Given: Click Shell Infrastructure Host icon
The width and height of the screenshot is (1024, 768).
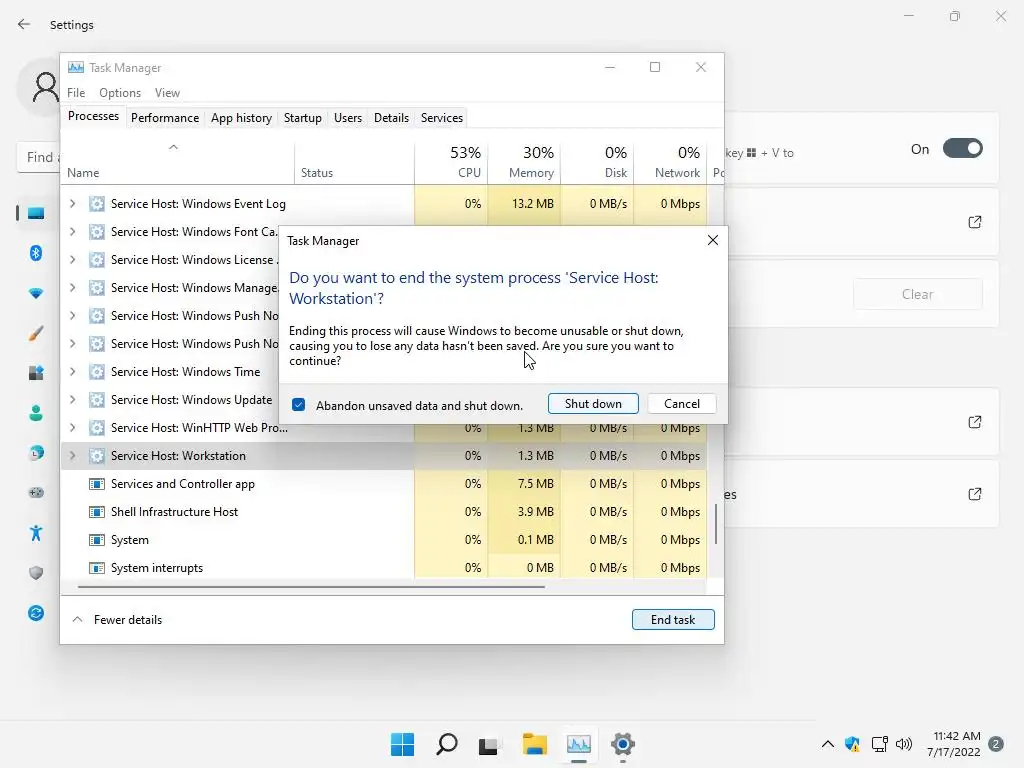Looking at the screenshot, I should pyautogui.click(x=97, y=512).
